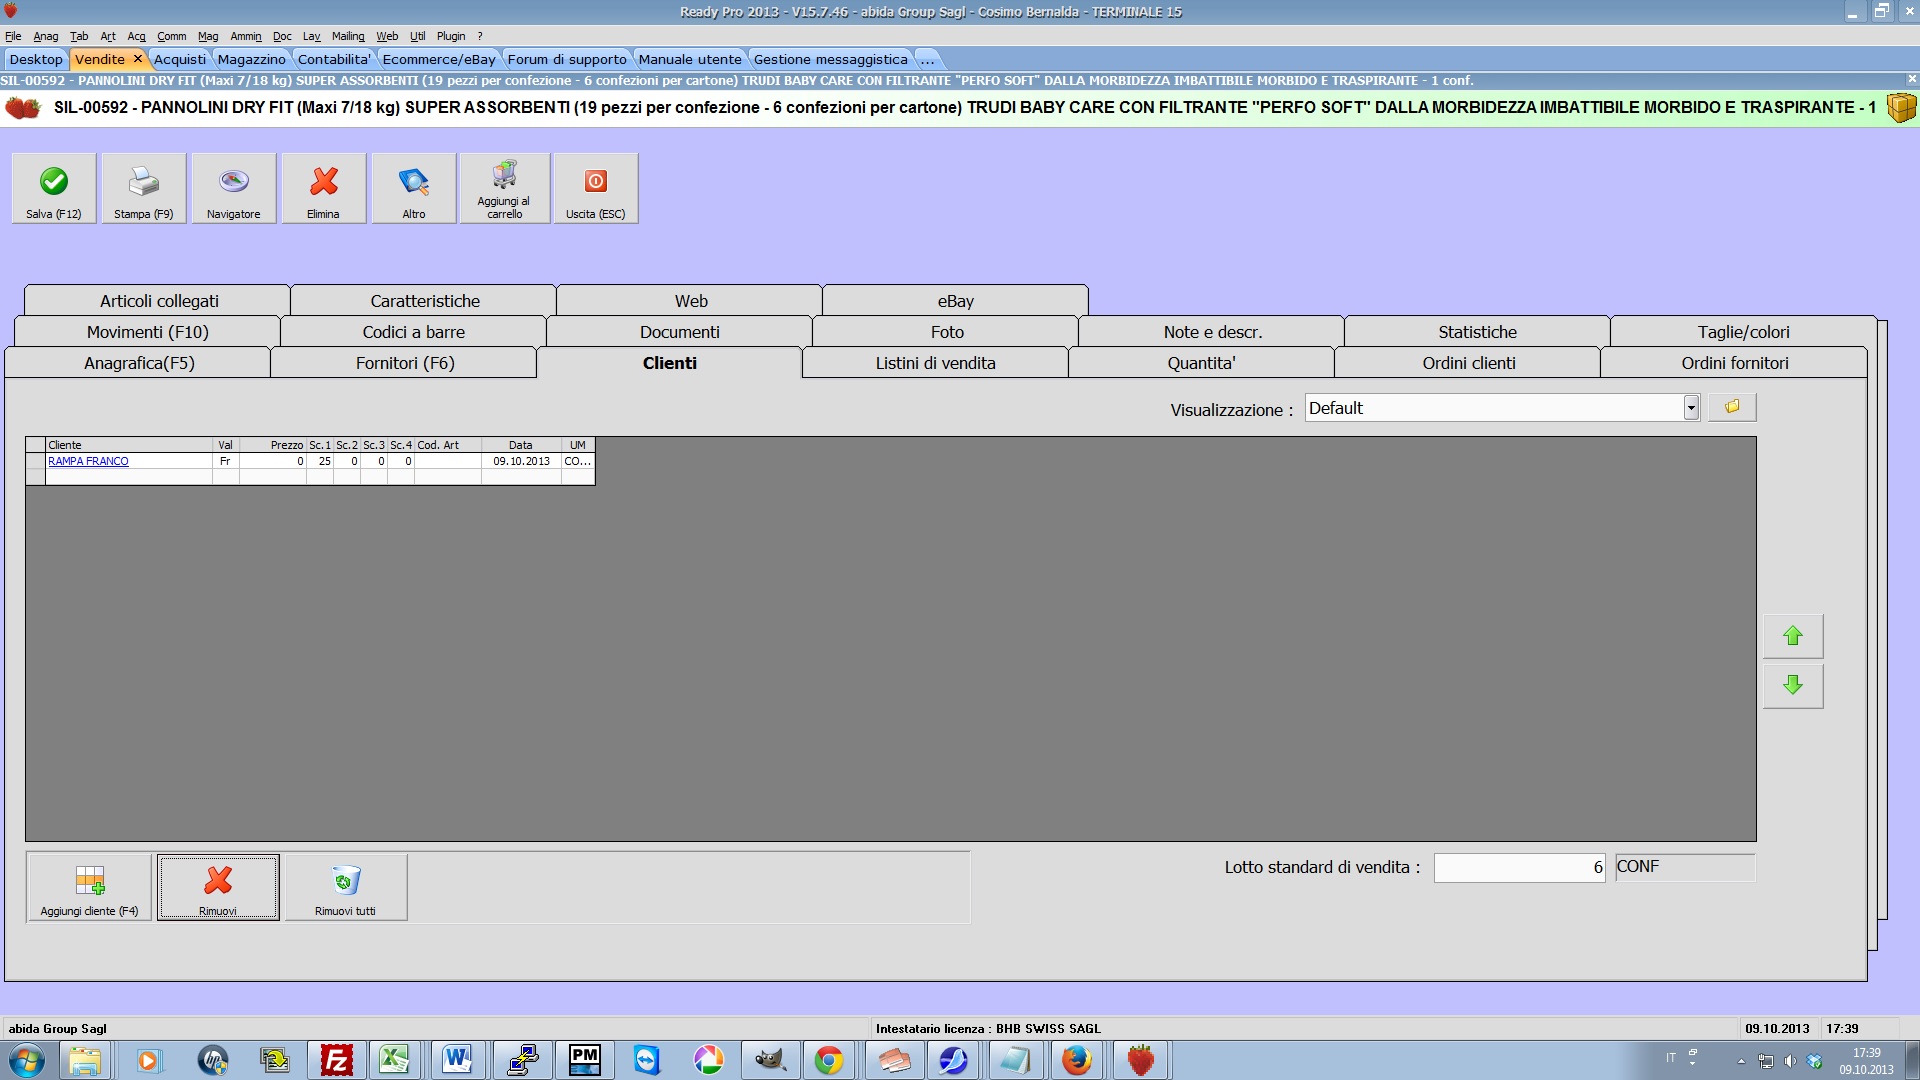Move row down with green arrow
Viewport: 1920px width, 1080px height.
point(1792,685)
